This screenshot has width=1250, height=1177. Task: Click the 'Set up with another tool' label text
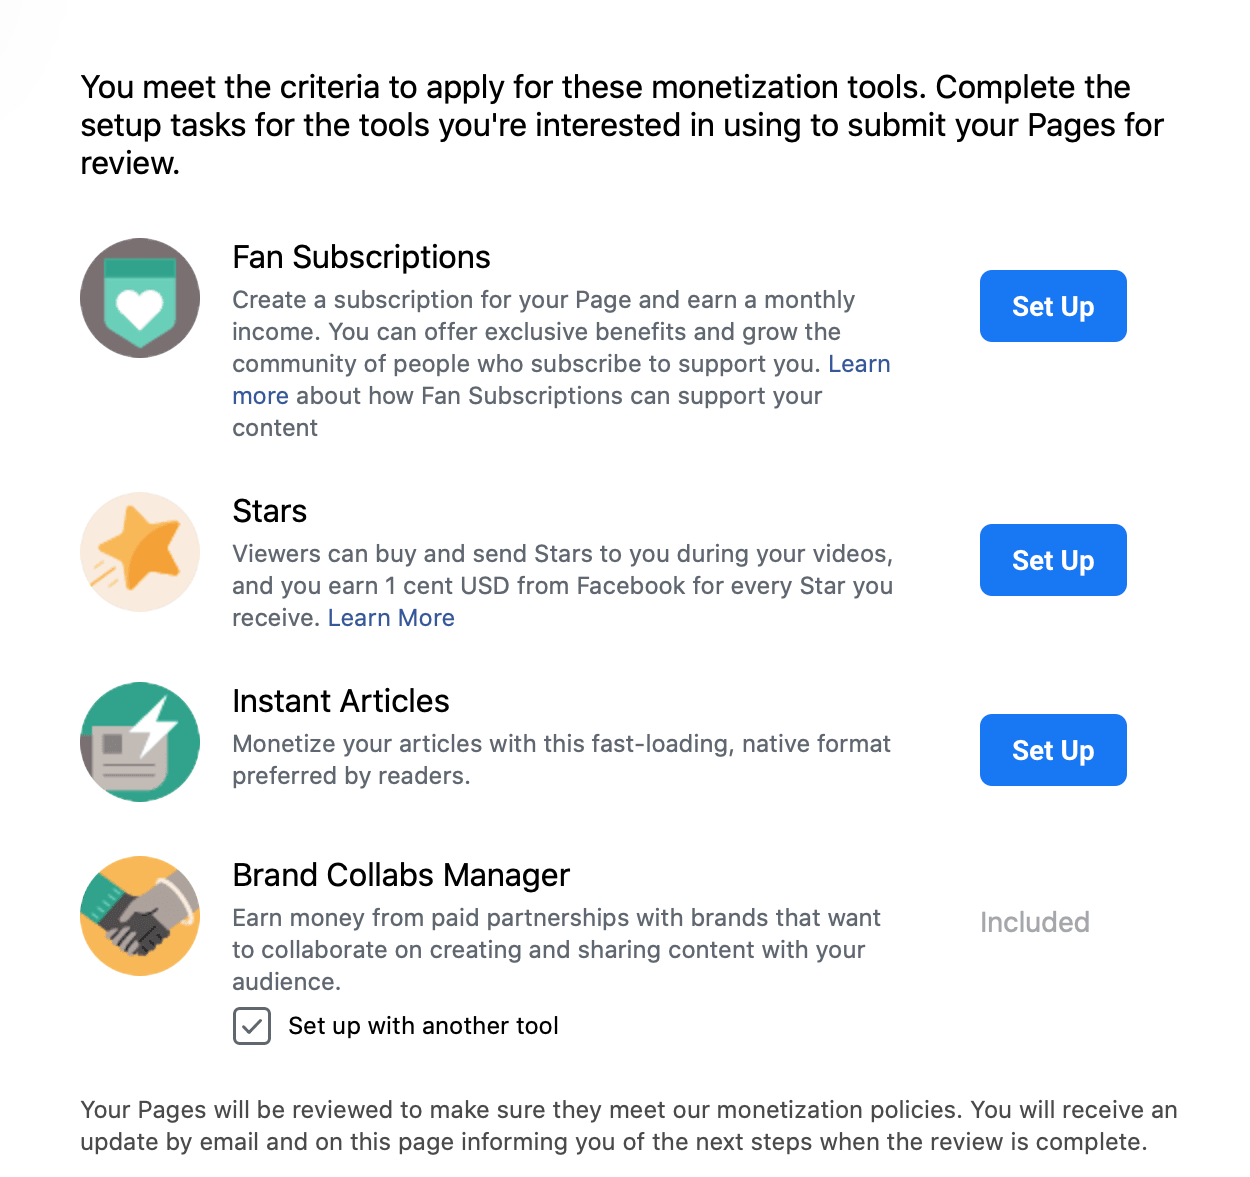pos(423,1026)
